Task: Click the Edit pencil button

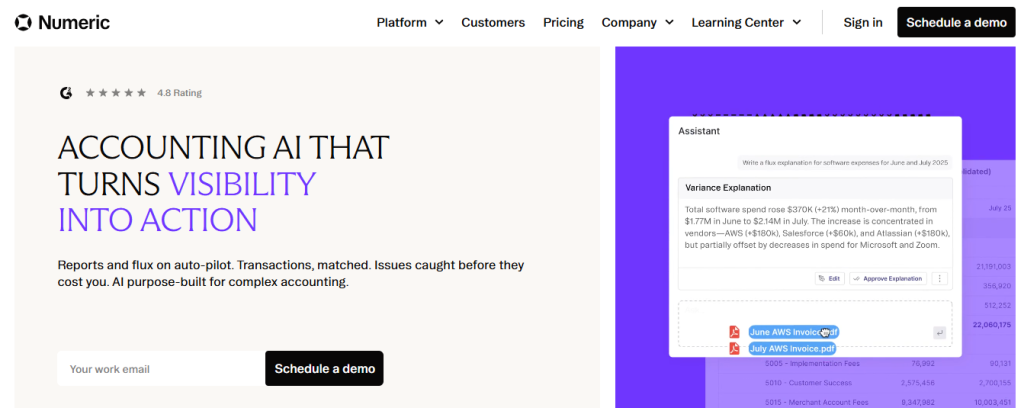Action: pos(829,278)
